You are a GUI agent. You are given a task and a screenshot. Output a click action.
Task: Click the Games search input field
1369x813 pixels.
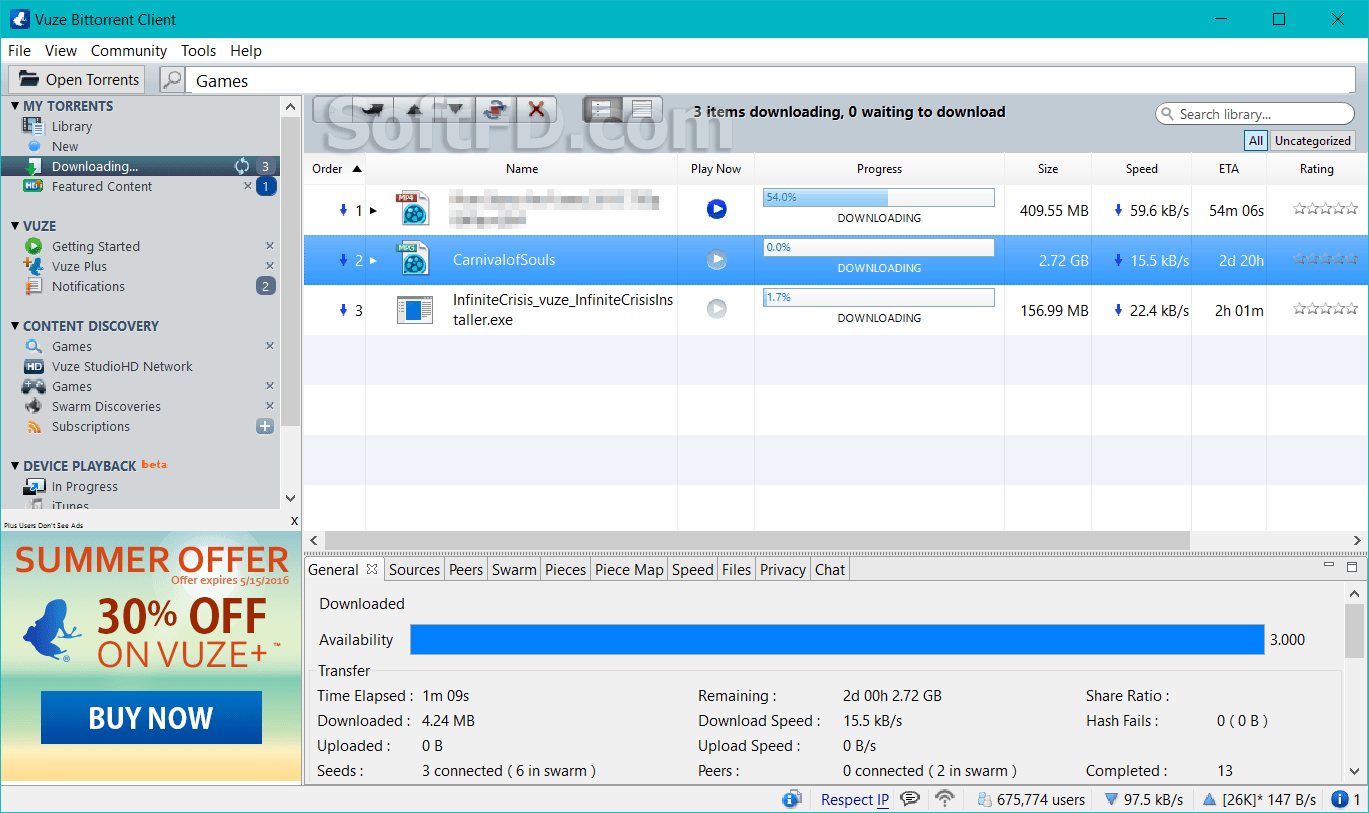pyautogui.click(x=771, y=81)
